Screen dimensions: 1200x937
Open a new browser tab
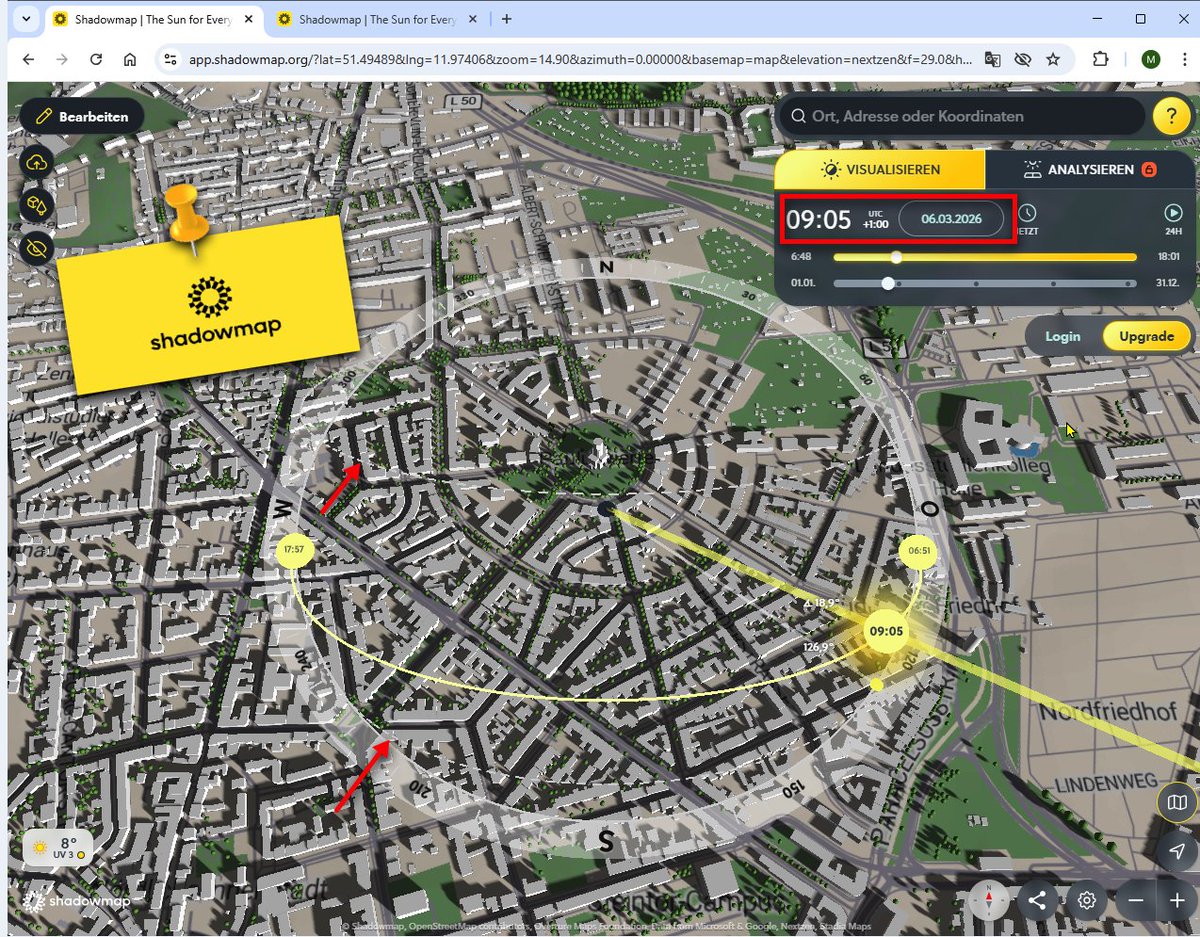507,19
